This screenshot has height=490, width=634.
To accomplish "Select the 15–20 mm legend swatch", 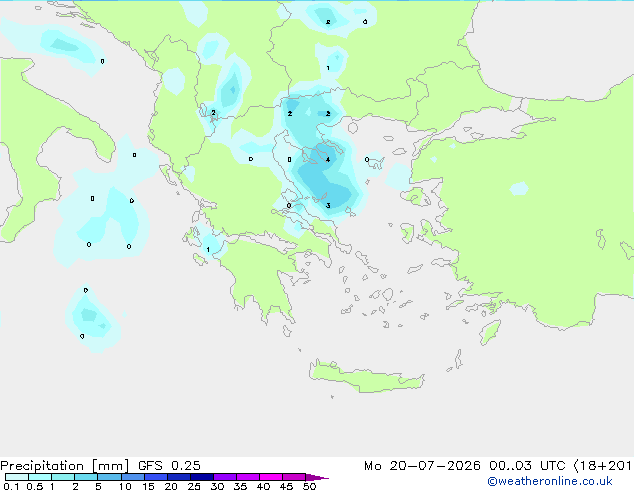I will 156,477.
